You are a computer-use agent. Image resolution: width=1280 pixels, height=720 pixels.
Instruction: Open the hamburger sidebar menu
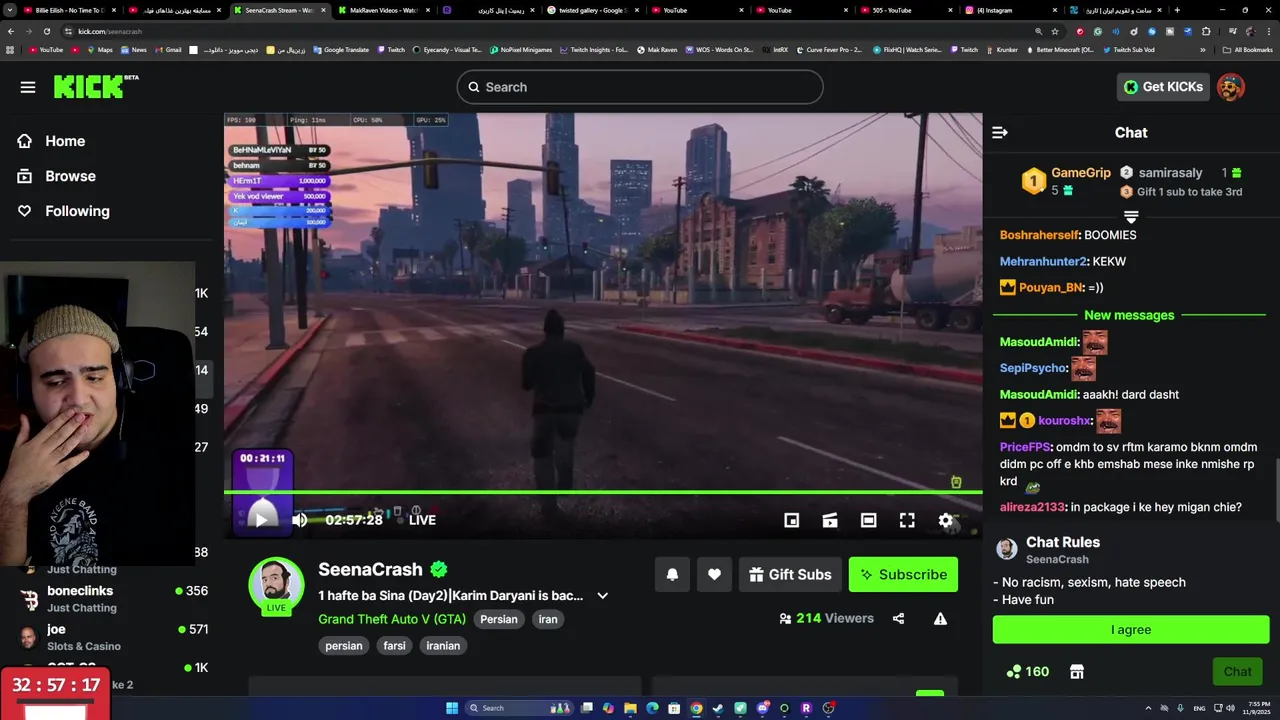(x=28, y=87)
